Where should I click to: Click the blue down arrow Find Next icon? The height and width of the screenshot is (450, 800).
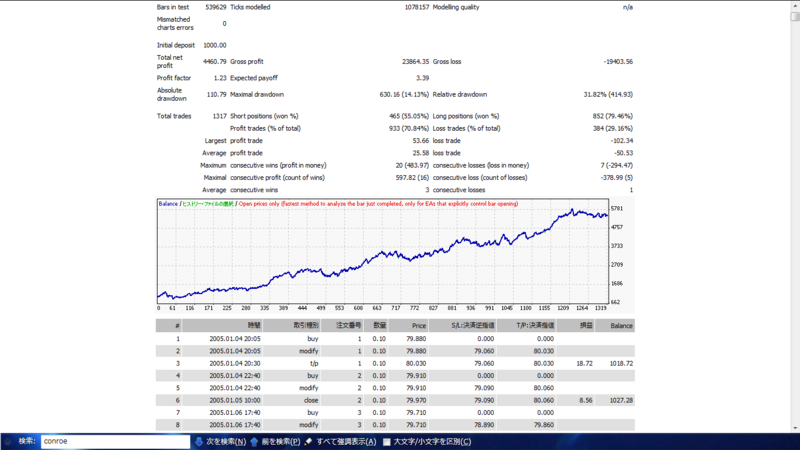199,442
